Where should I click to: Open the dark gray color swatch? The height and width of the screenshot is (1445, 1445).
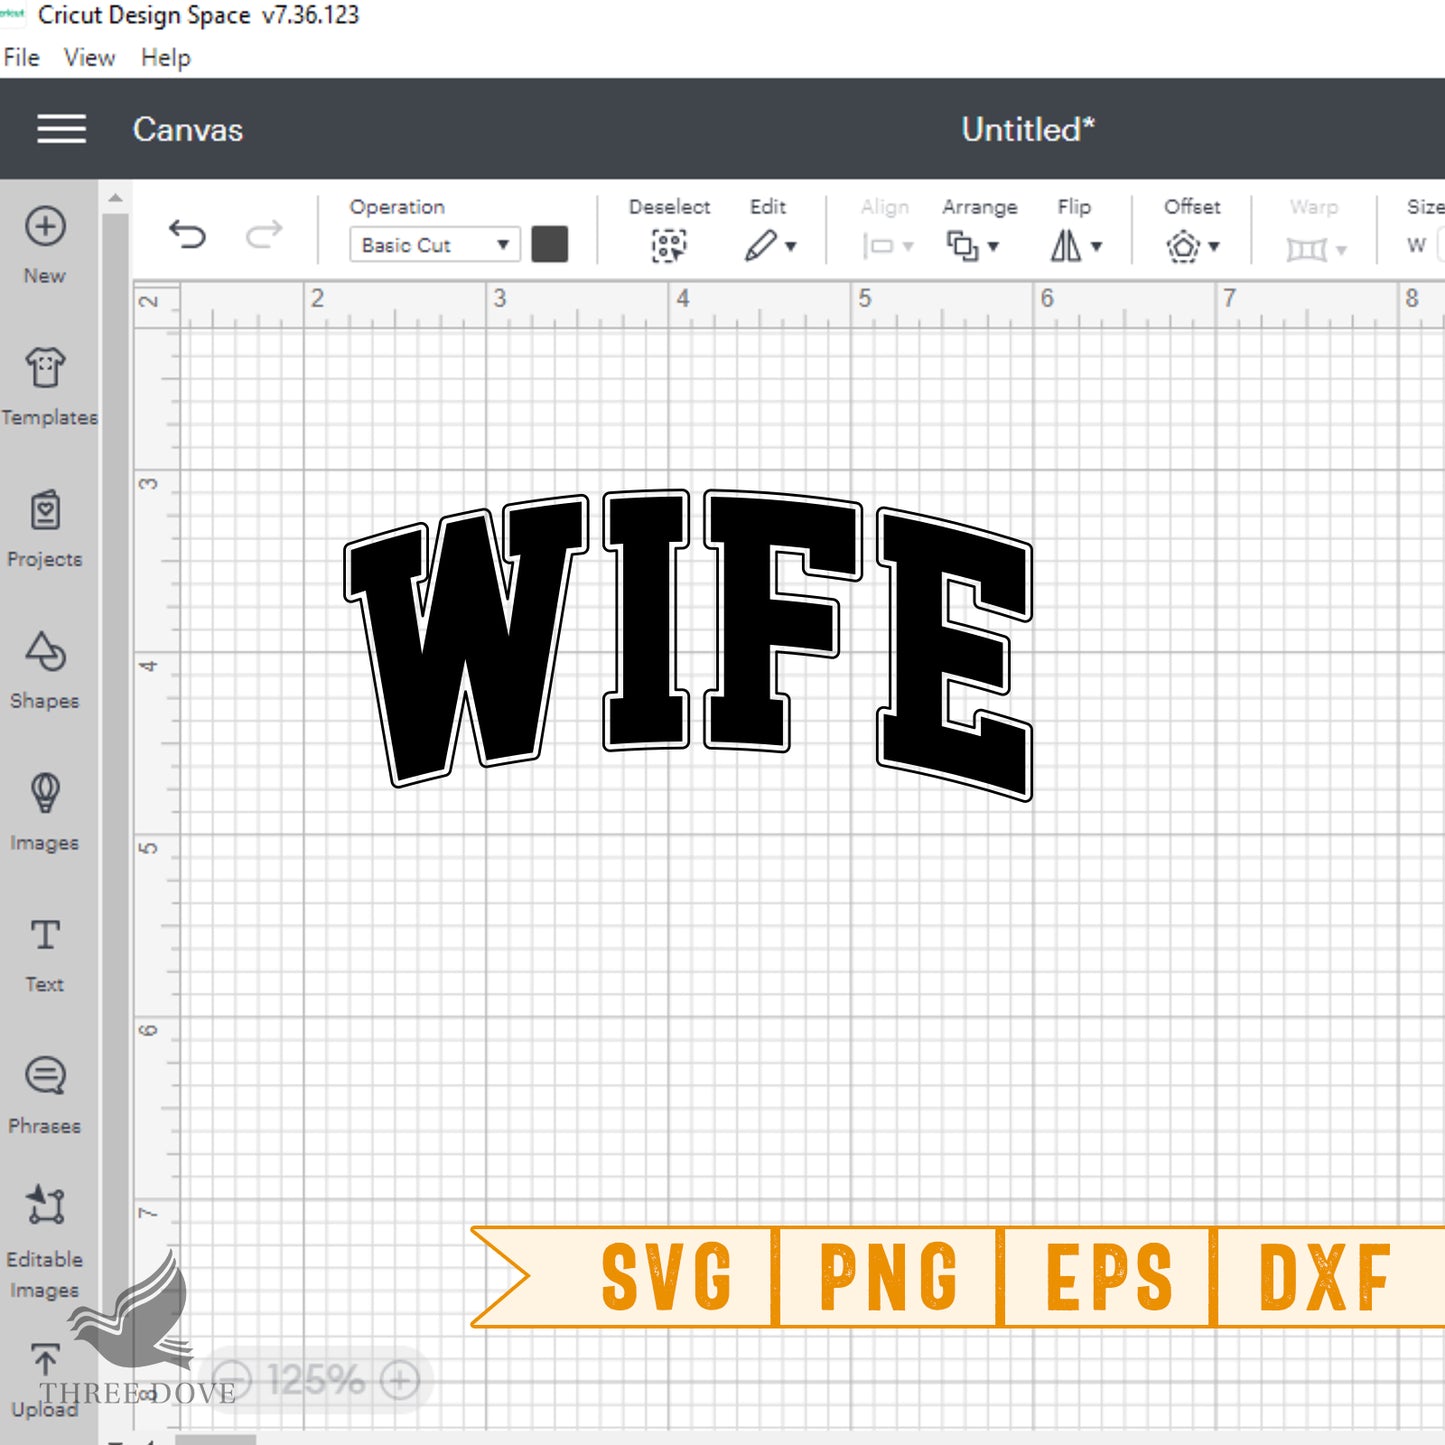[550, 244]
